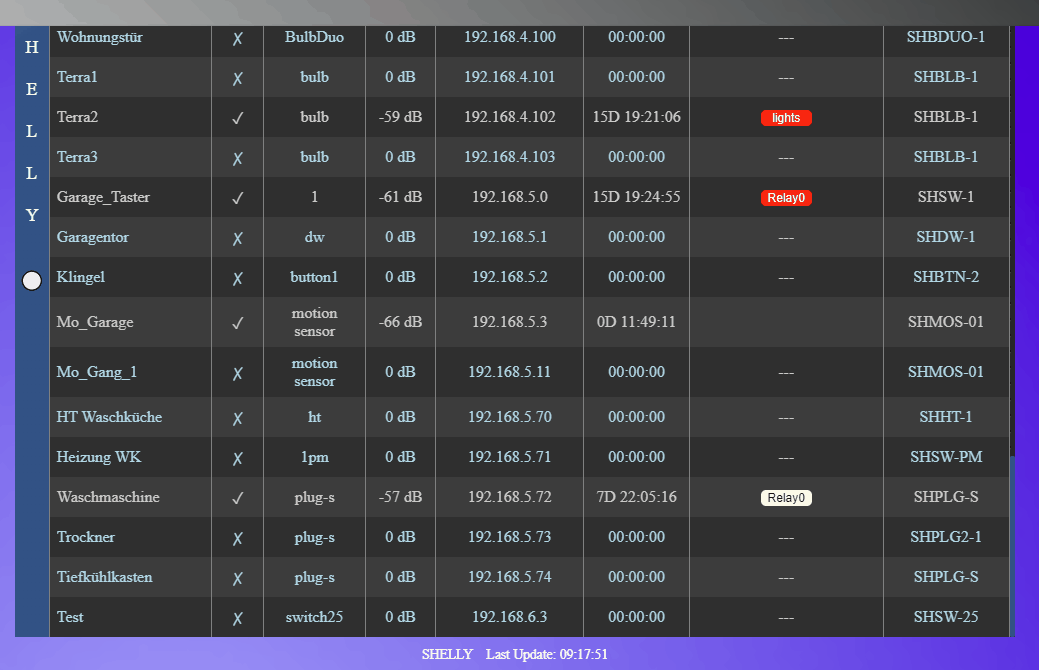Click the SHMOS-01 type for Mo_Gang_1
The width and height of the screenshot is (1039, 670).
(946, 372)
